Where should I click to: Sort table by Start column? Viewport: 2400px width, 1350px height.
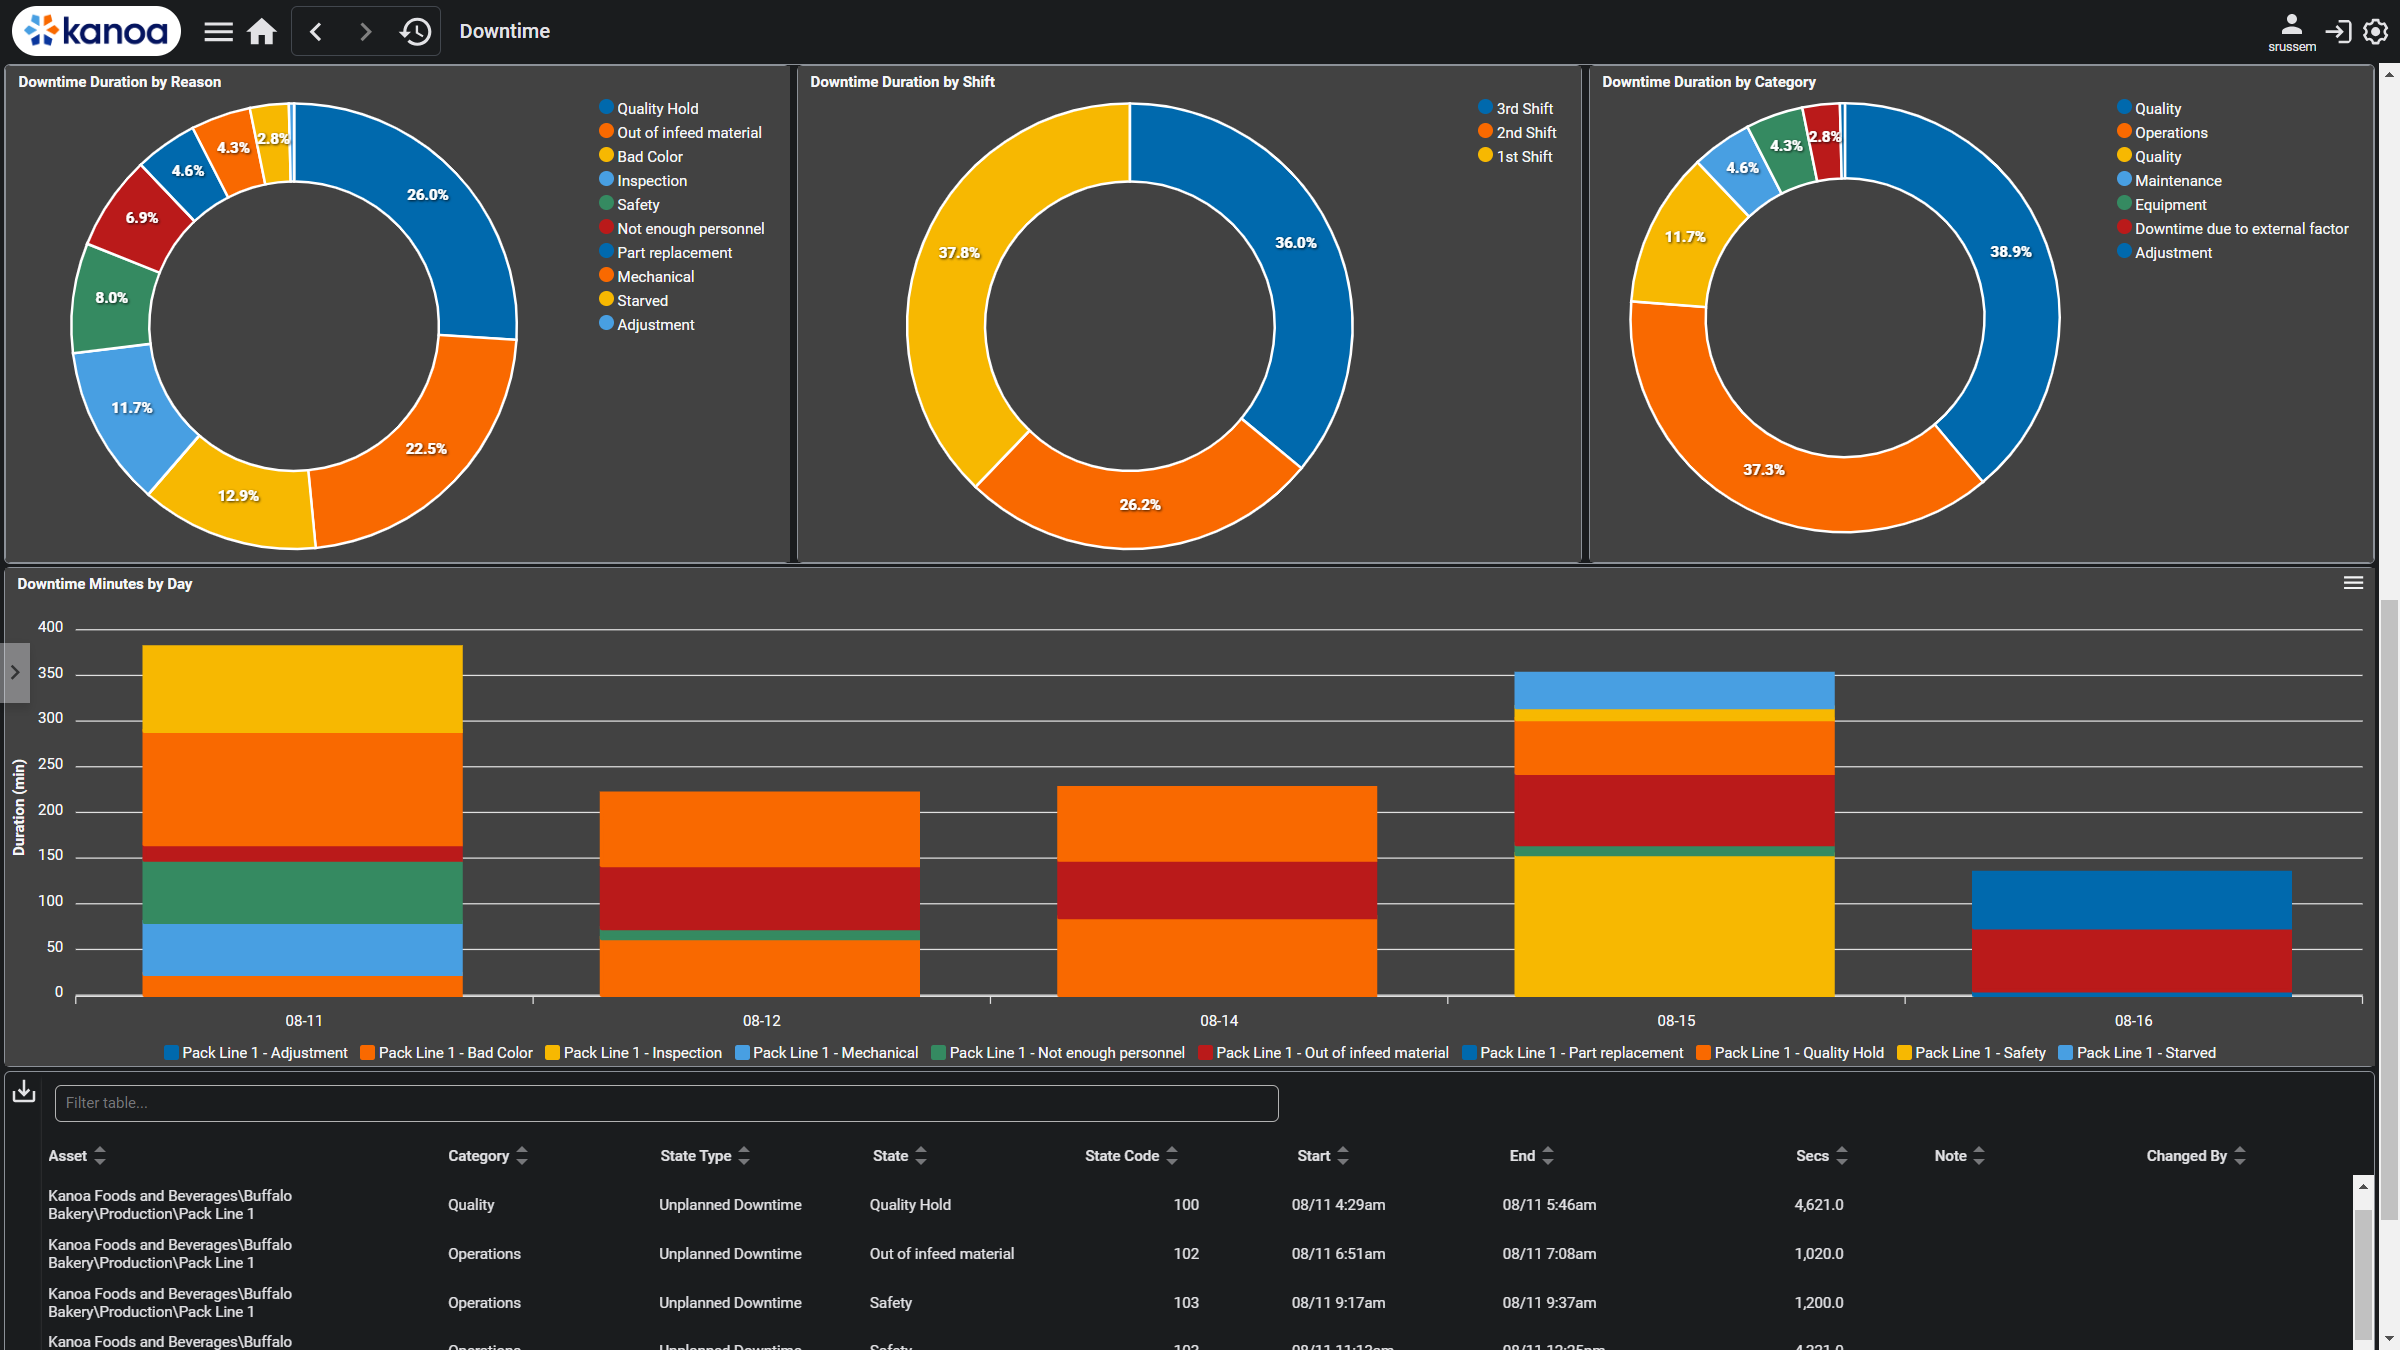pyautogui.click(x=1323, y=1156)
